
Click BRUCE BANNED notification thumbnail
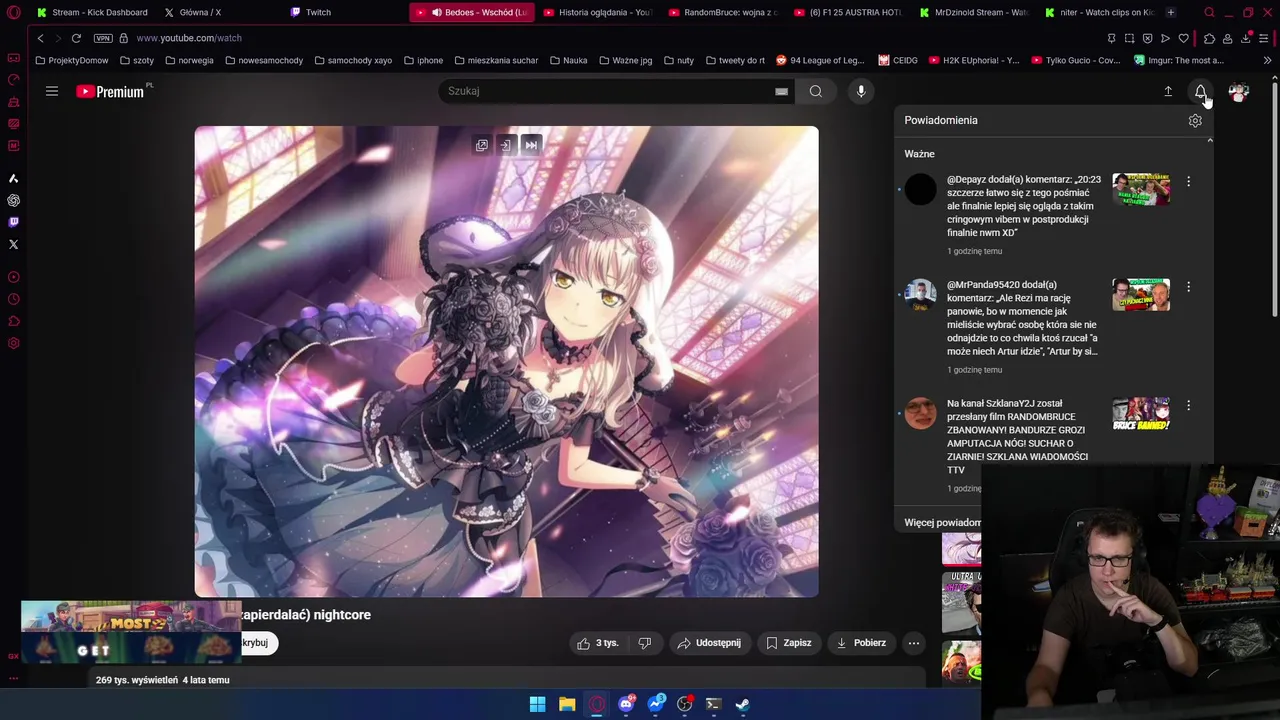1141,414
